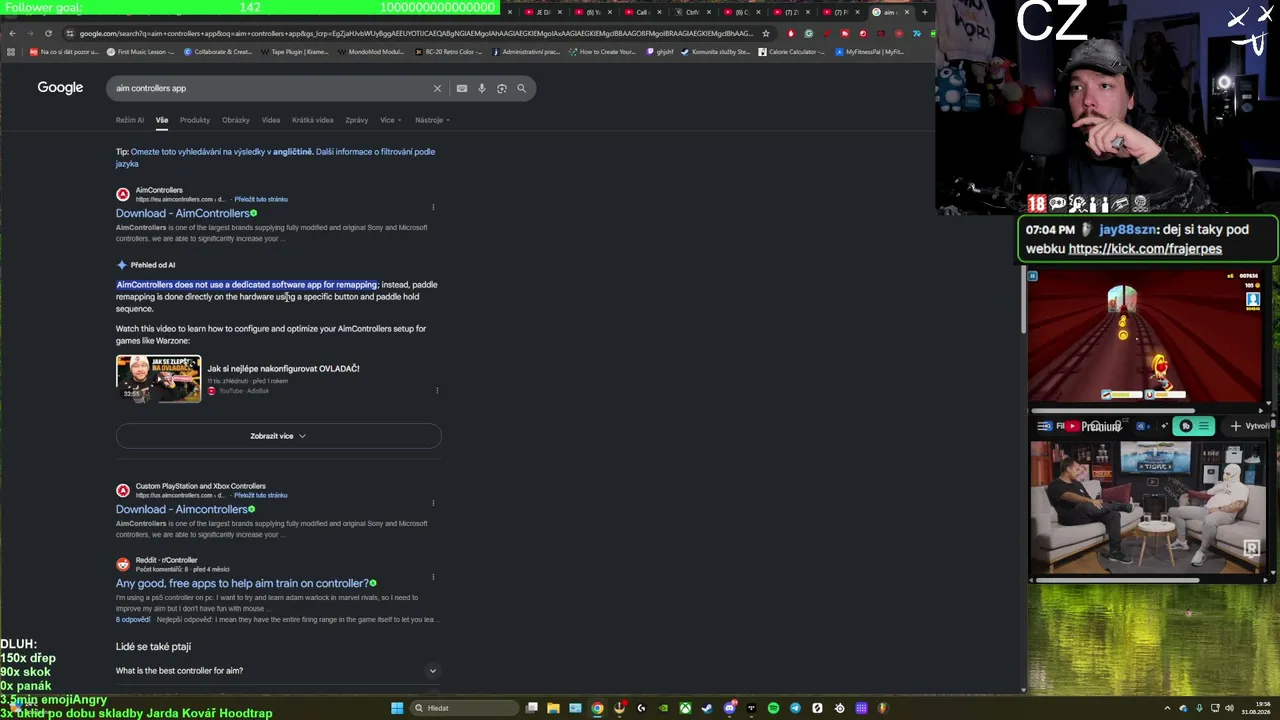Viewport: 1280px width, 720px height.
Task: Open more options for first AimControllers result
Action: (433, 208)
